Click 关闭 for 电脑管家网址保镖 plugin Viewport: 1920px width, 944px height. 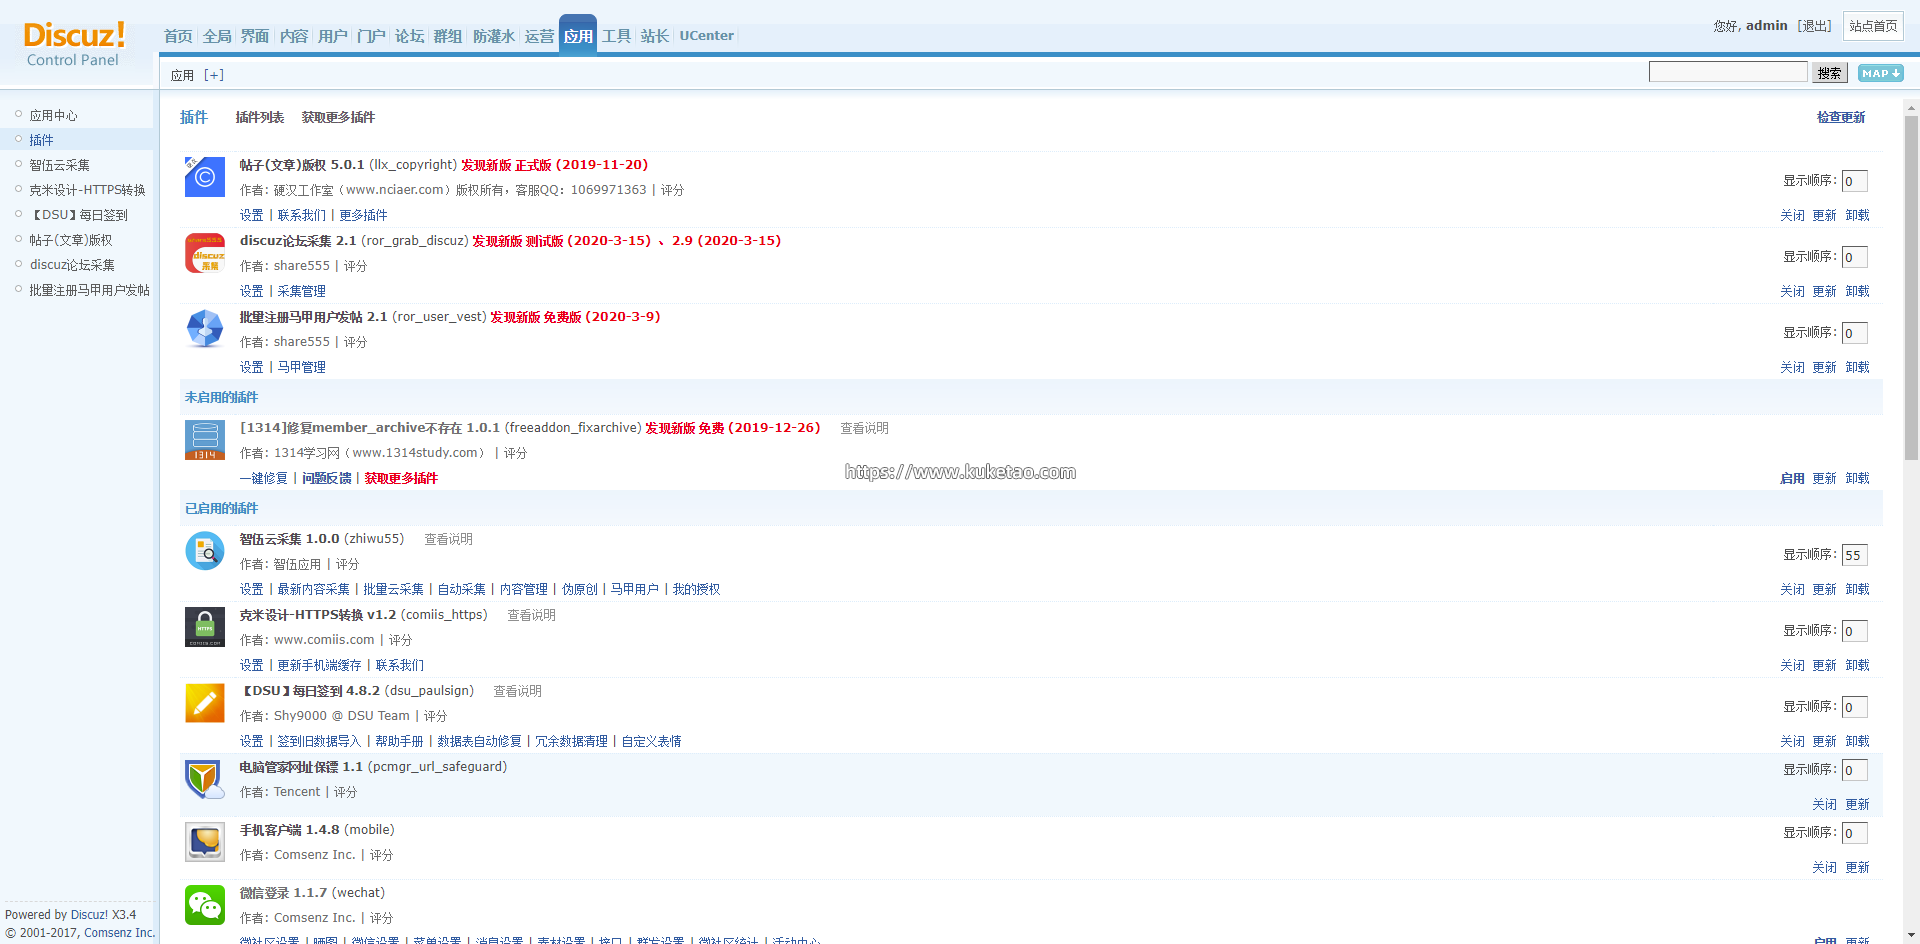coord(1824,804)
